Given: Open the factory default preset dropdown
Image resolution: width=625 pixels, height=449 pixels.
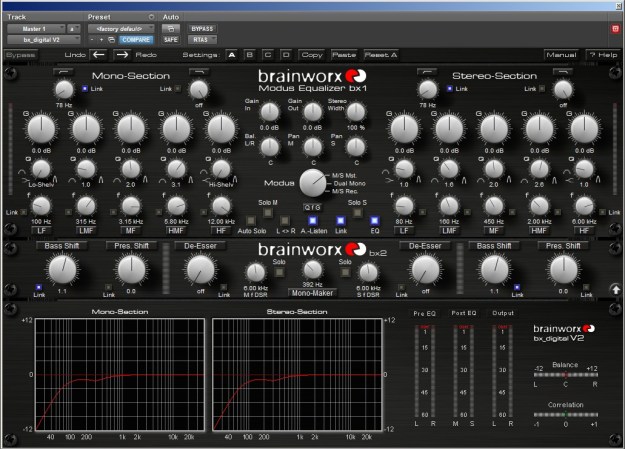Looking at the screenshot, I should 123,29.
